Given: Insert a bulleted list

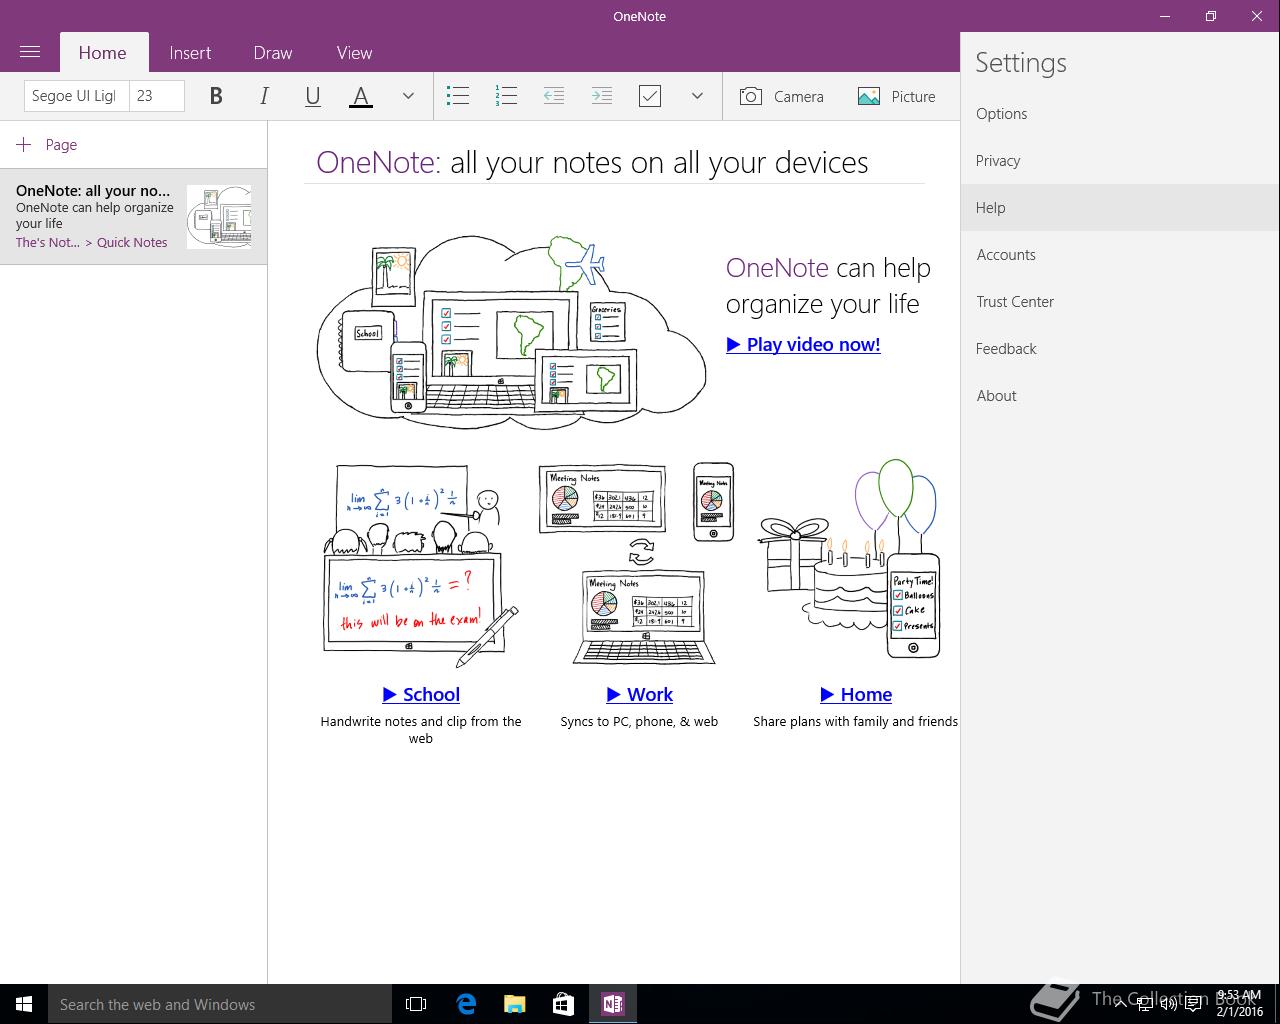Looking at the screenshot, I should (x=458, y=96).
